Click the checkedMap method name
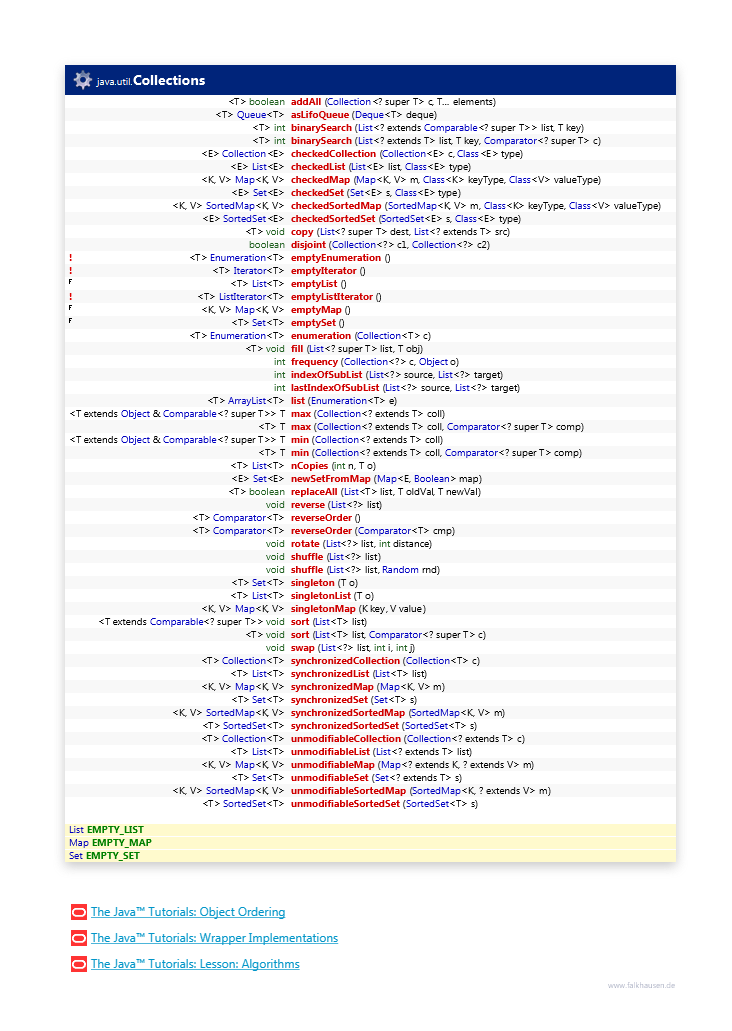 (x=320, y=180)
